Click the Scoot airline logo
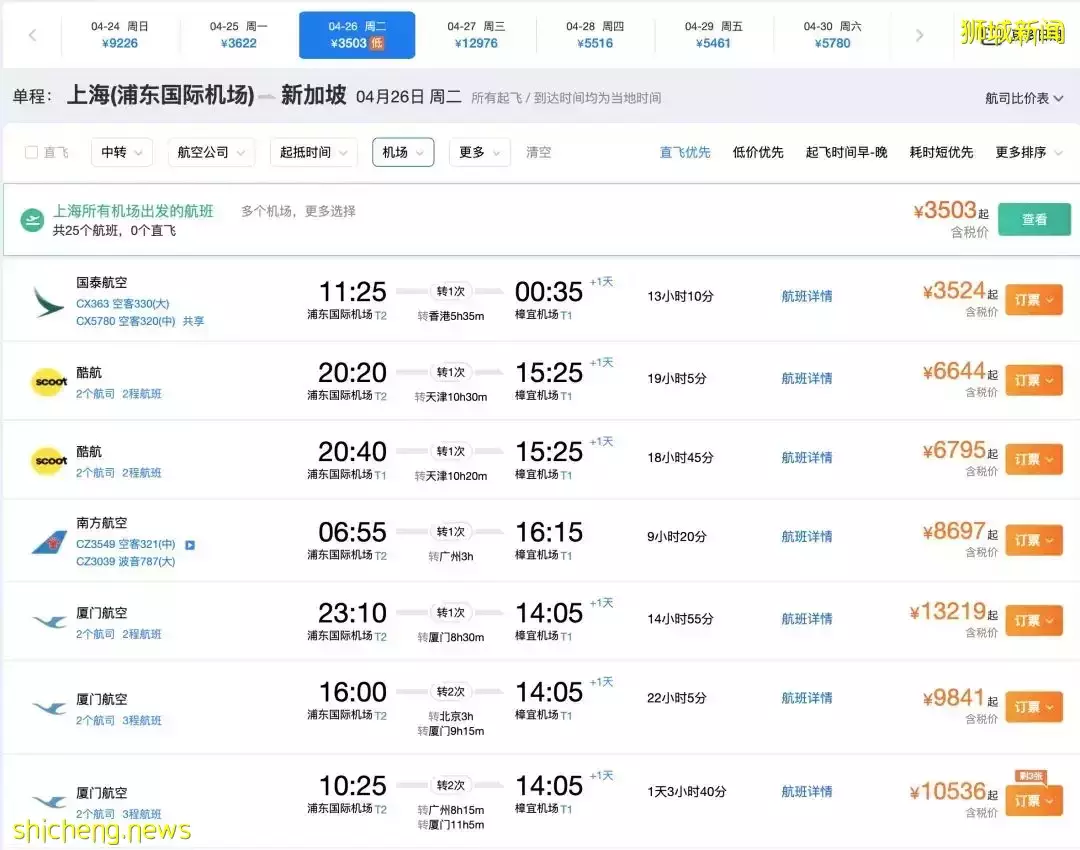1080x850 pixels. [x=48, y=383]
